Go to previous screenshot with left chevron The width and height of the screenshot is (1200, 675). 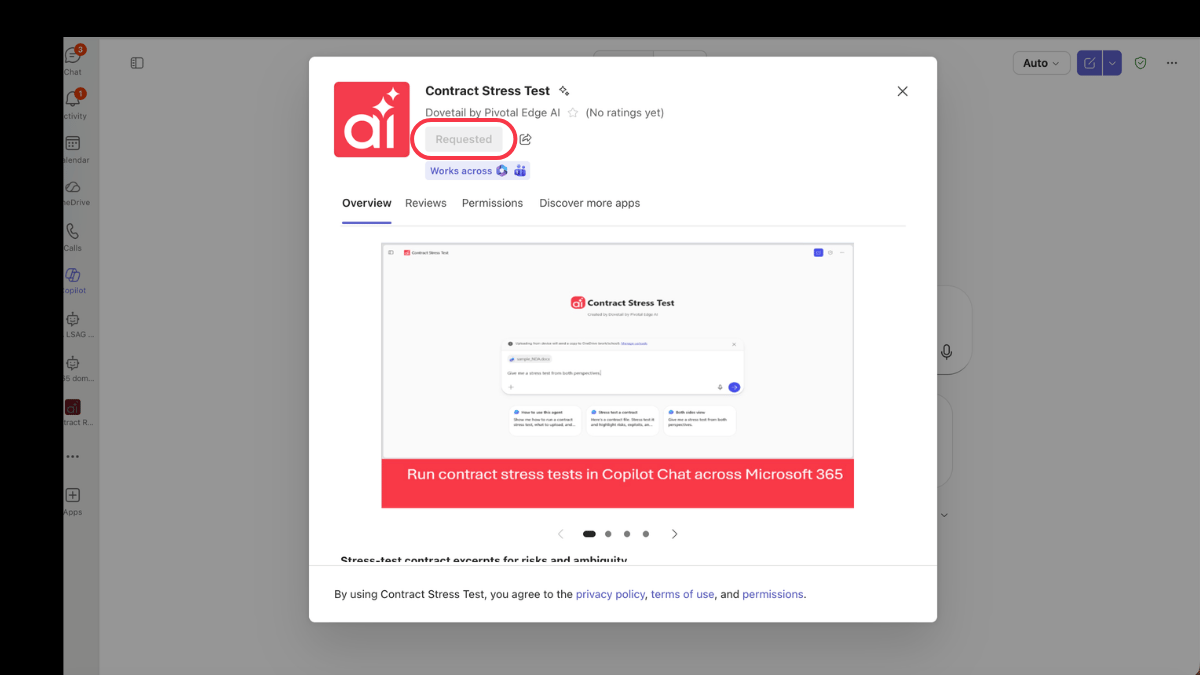click(560, 534)
